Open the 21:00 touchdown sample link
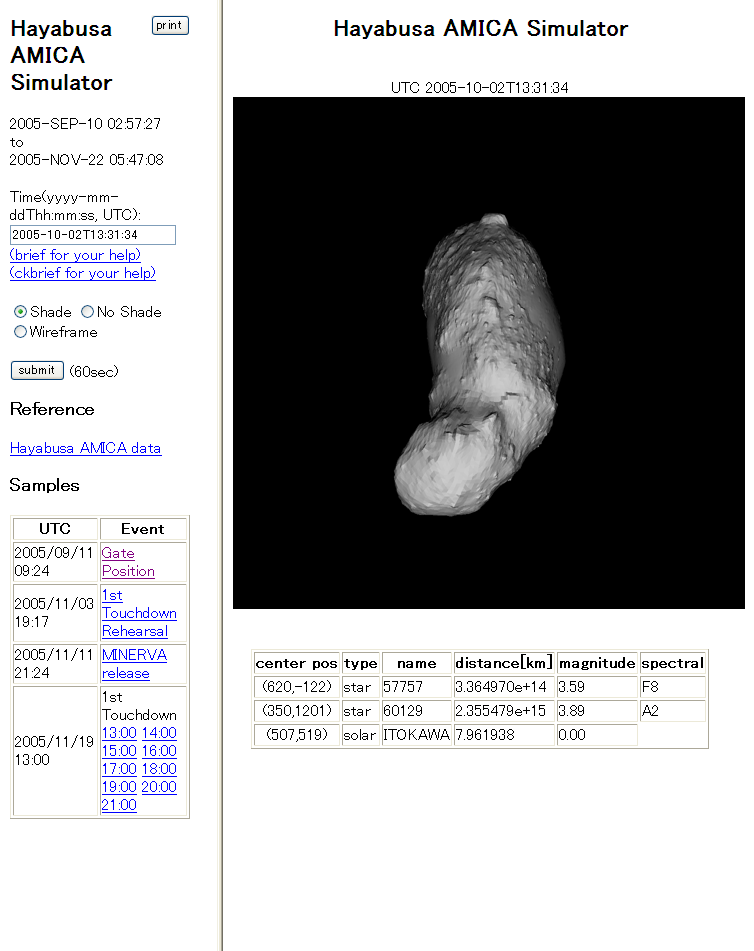Screen dimensions: 754x951 [119, 805]
